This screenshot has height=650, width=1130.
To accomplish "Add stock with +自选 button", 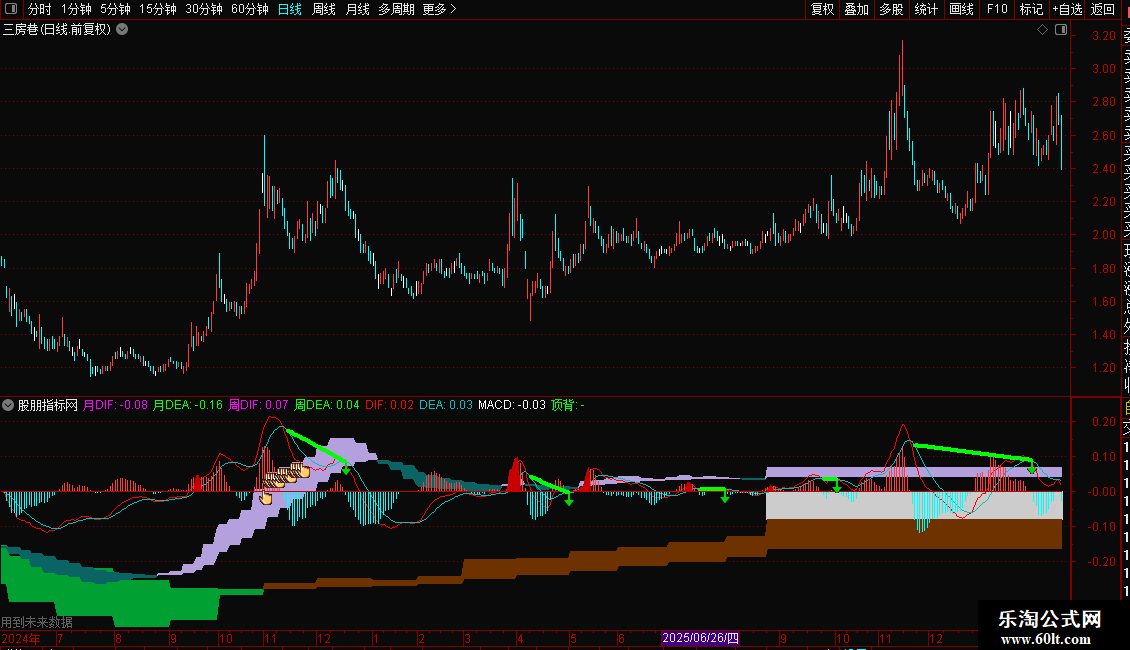I will tap(1067, 9).
